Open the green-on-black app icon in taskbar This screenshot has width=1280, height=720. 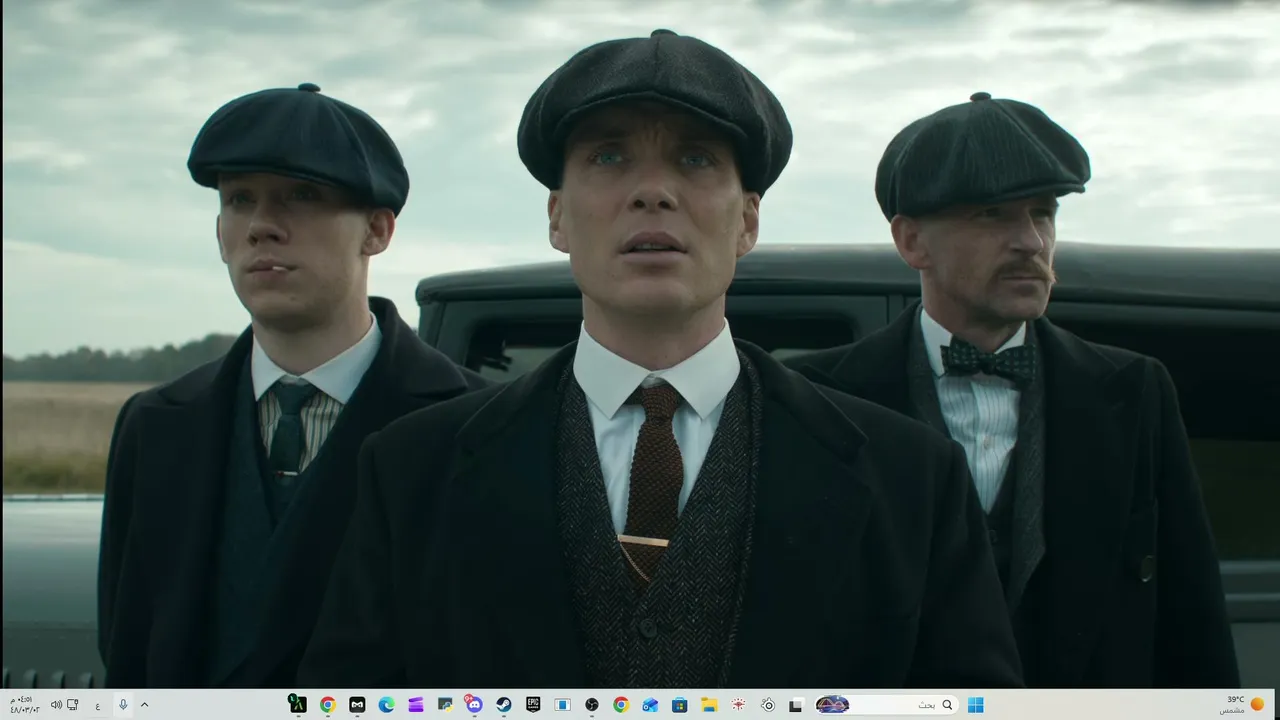[297, 705]
